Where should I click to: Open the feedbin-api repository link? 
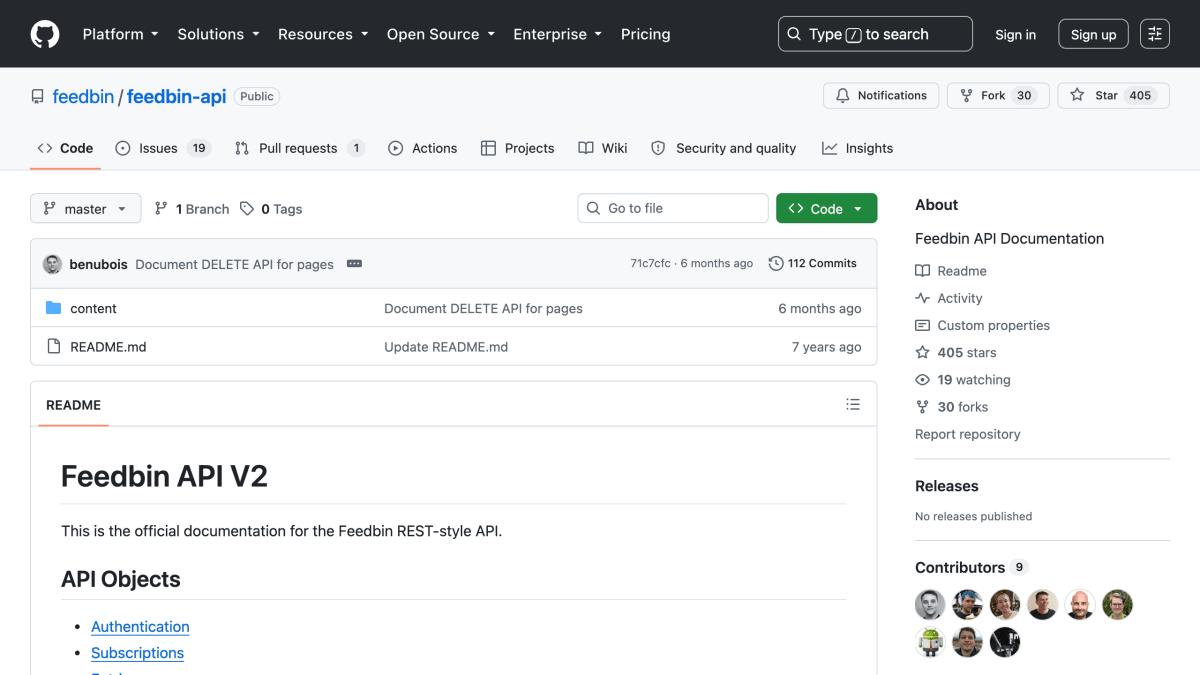click(176, 97)
